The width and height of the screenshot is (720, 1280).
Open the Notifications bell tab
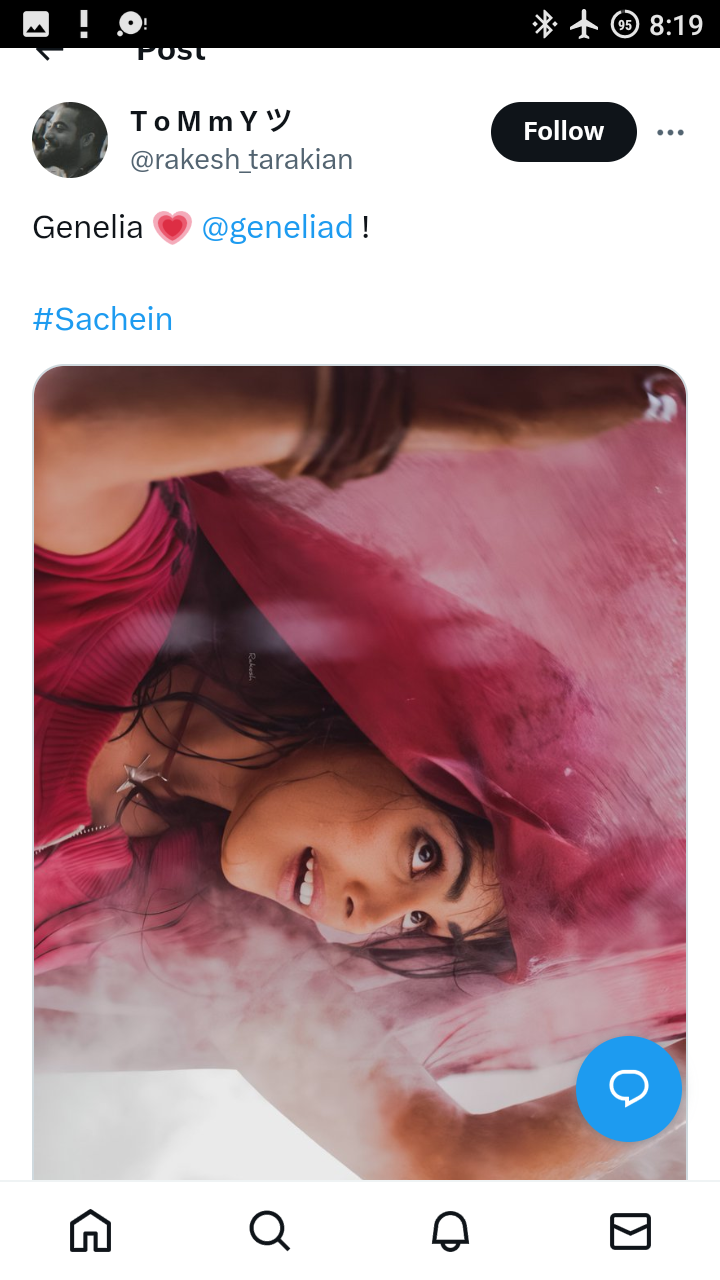coord(450,1231)
